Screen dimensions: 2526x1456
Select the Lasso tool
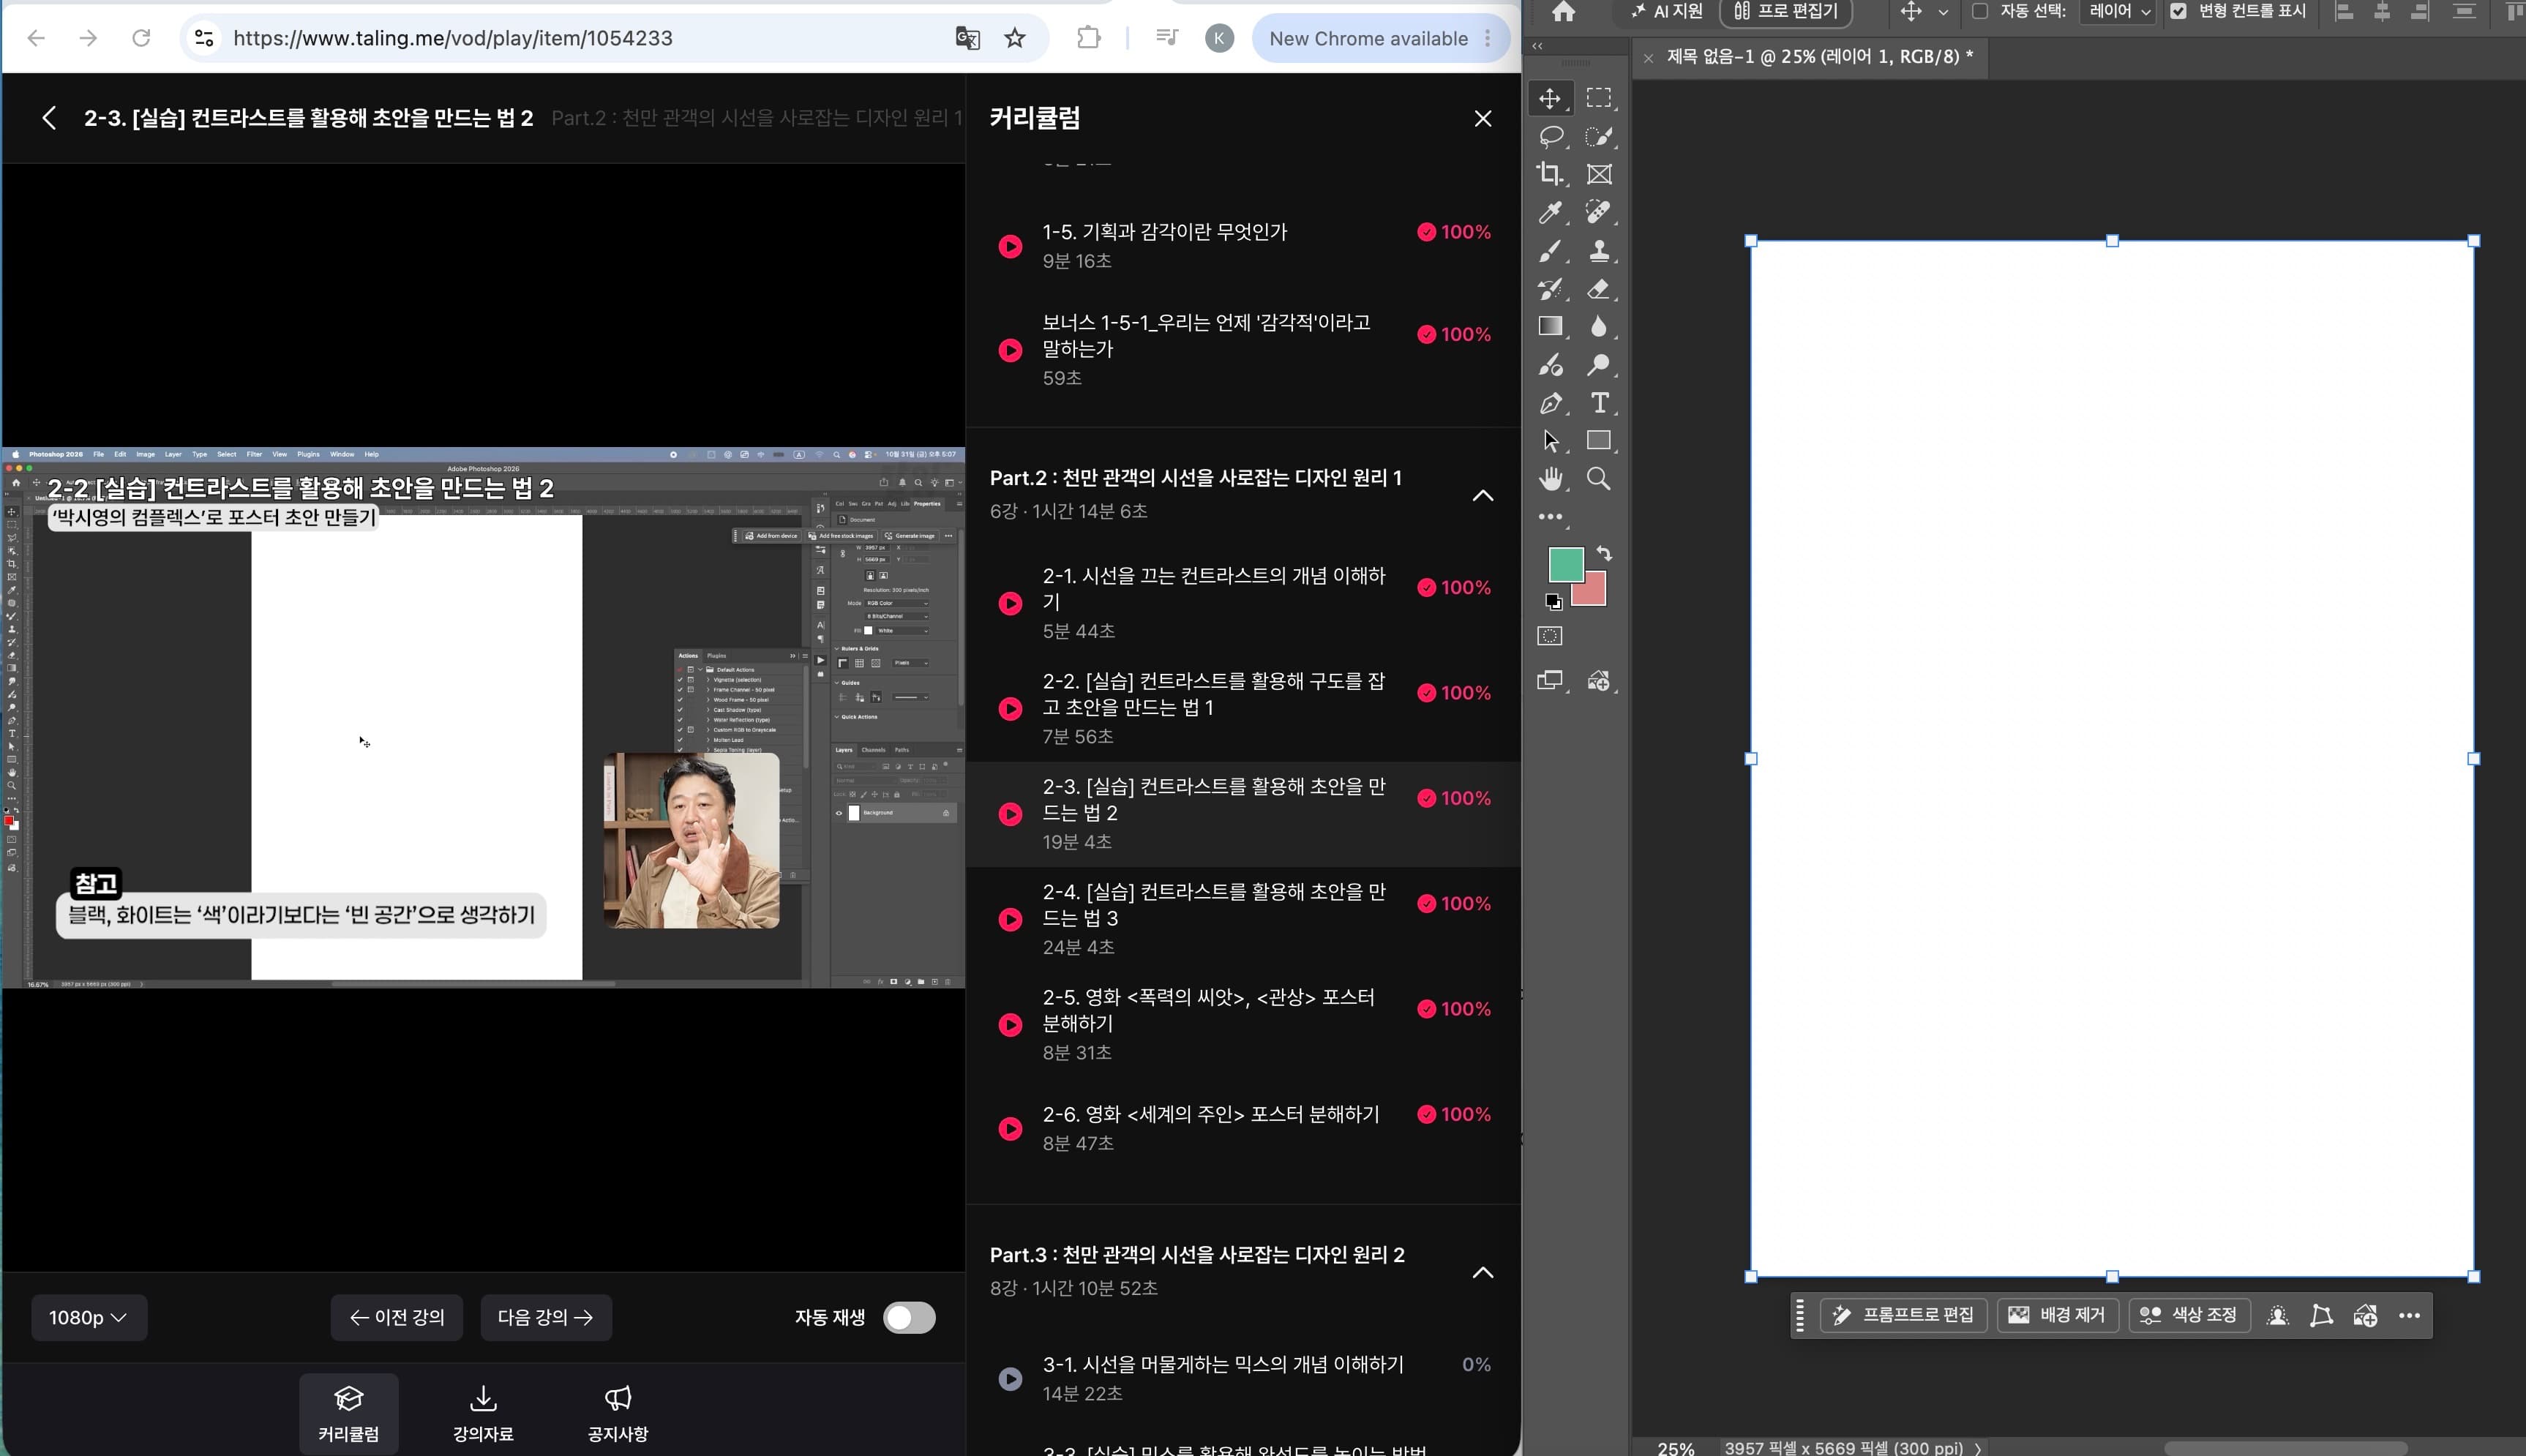point(1550,136)
